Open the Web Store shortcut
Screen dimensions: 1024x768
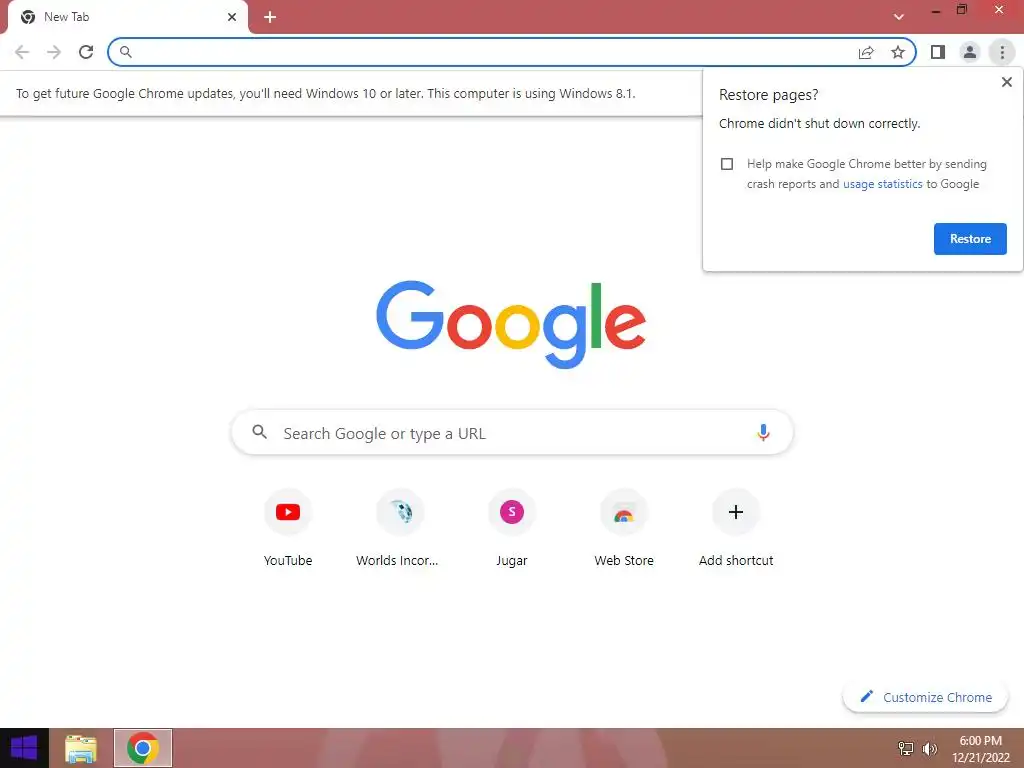coord(624,529)
